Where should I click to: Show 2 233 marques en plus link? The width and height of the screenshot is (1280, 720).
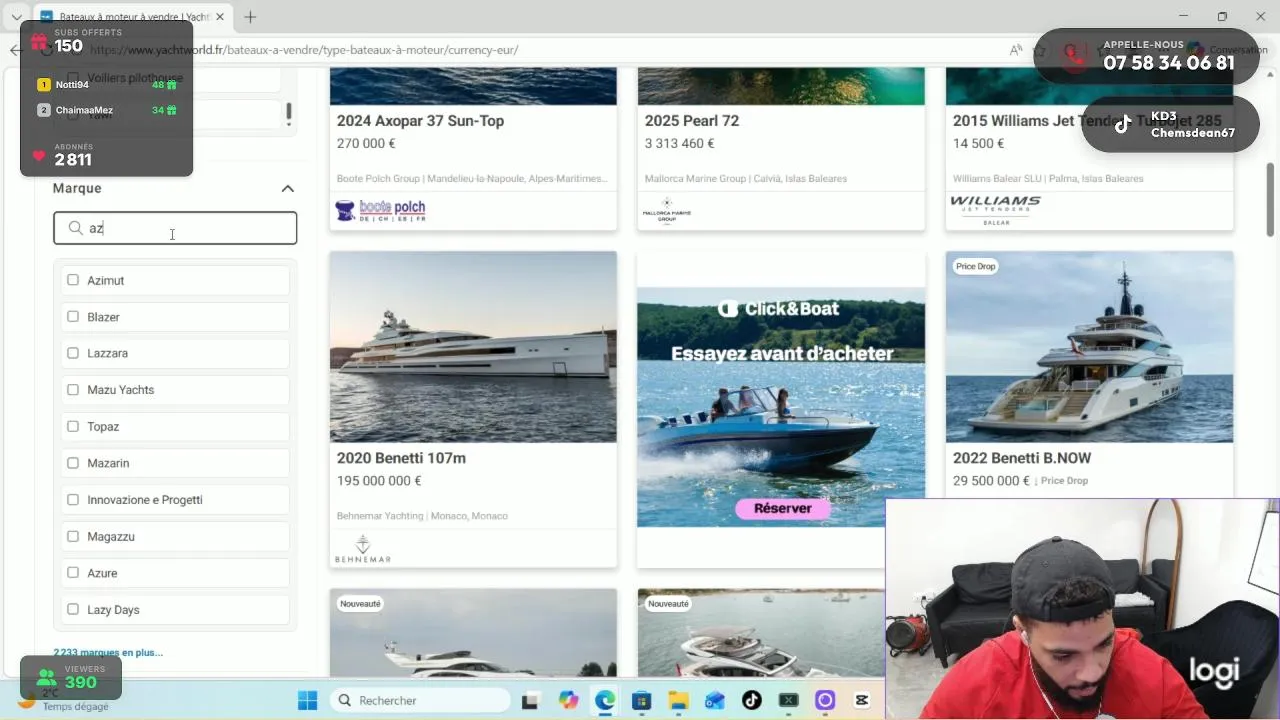(x=108, y=652)
